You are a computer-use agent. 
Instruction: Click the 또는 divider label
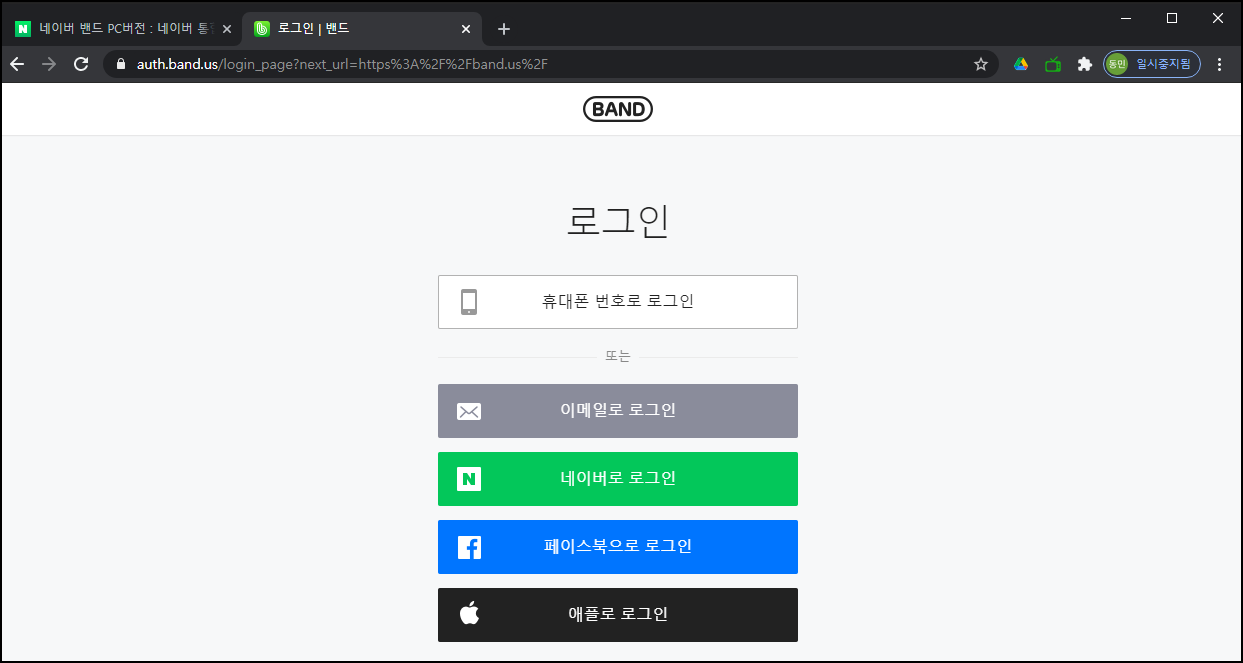coord(618,357)
